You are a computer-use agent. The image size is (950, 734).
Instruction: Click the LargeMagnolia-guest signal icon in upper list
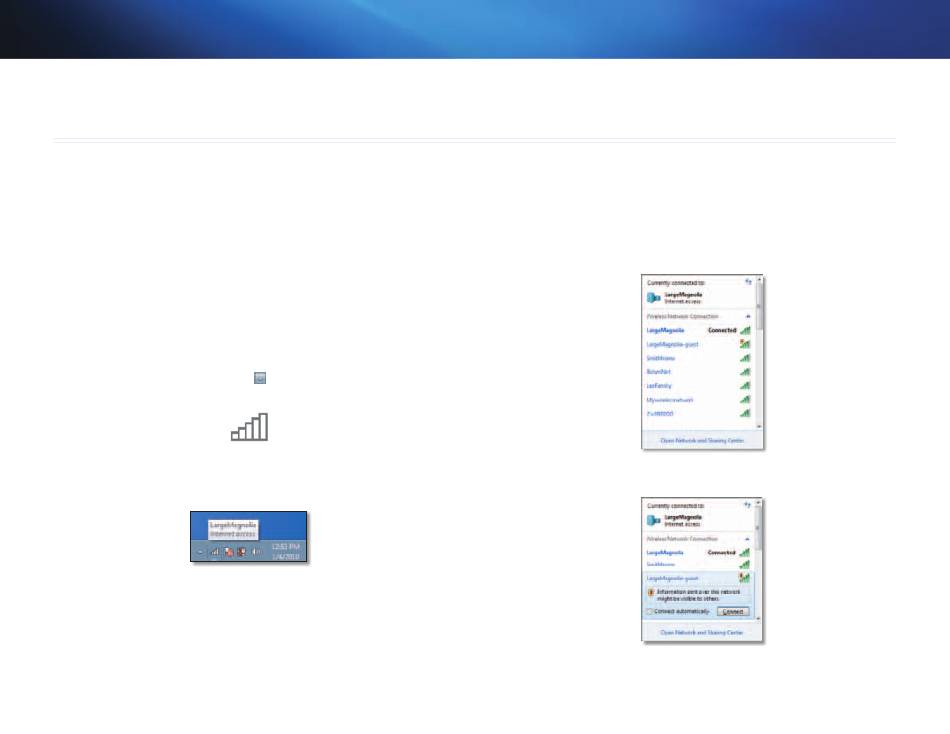coord(744,344)
